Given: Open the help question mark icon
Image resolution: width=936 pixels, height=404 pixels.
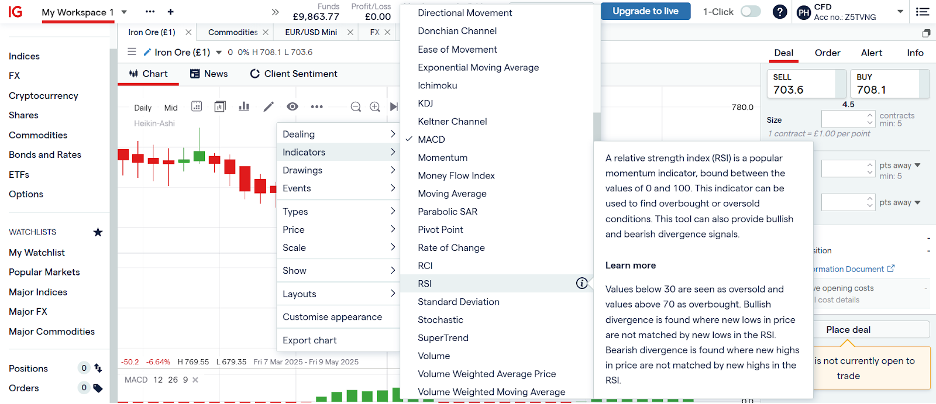Looking at the screenshot, I should 780,12.
